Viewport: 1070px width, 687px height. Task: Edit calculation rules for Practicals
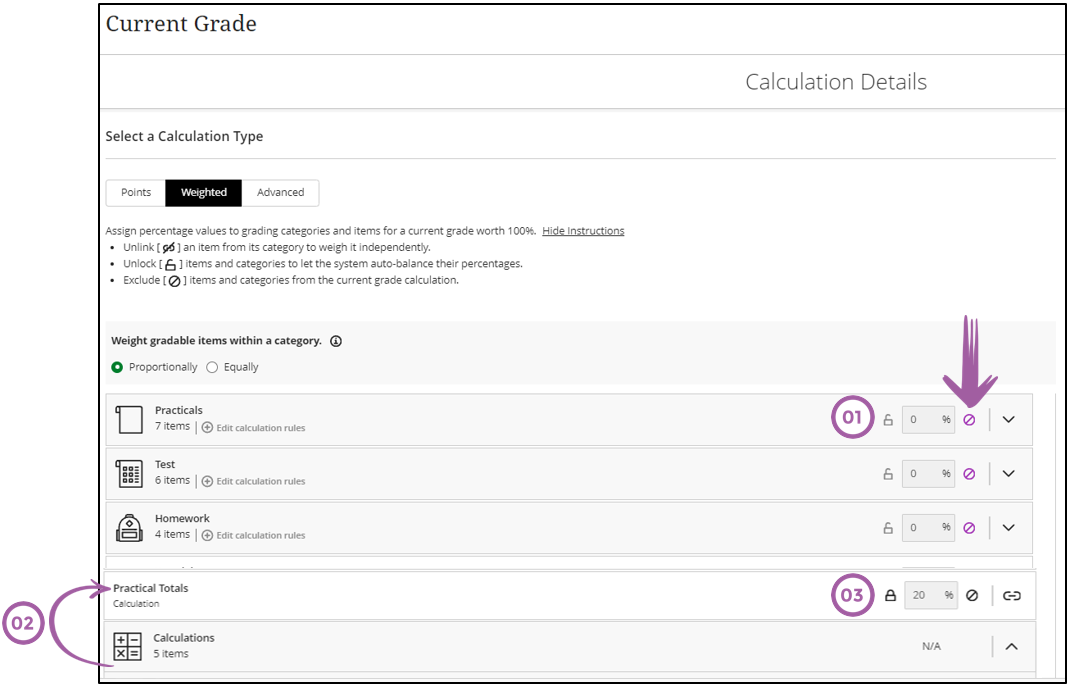pyautogui.click(x=261, y=428)
